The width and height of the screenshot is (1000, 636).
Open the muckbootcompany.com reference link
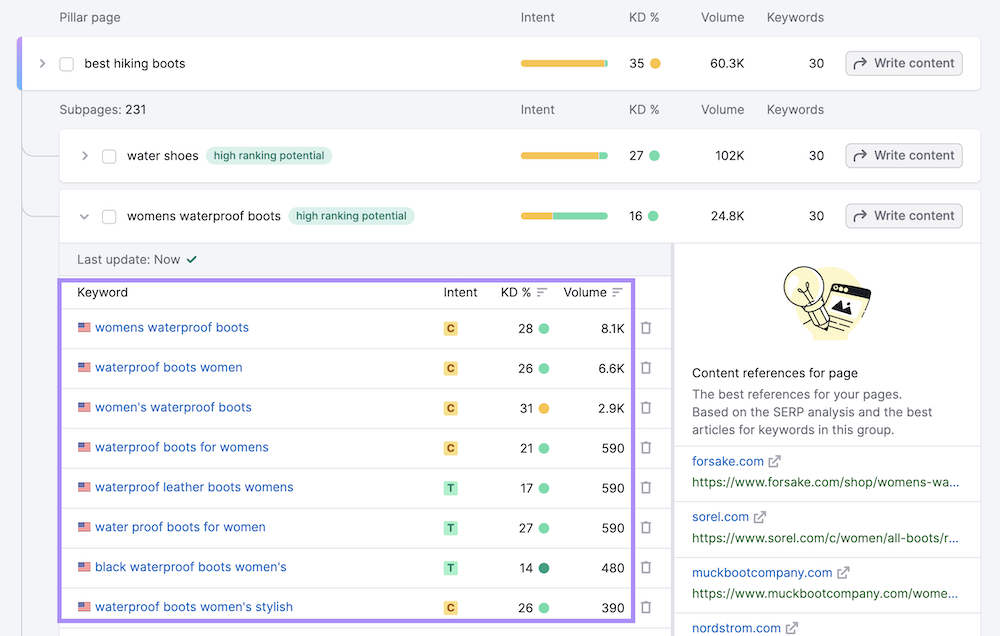coord(762,573)
